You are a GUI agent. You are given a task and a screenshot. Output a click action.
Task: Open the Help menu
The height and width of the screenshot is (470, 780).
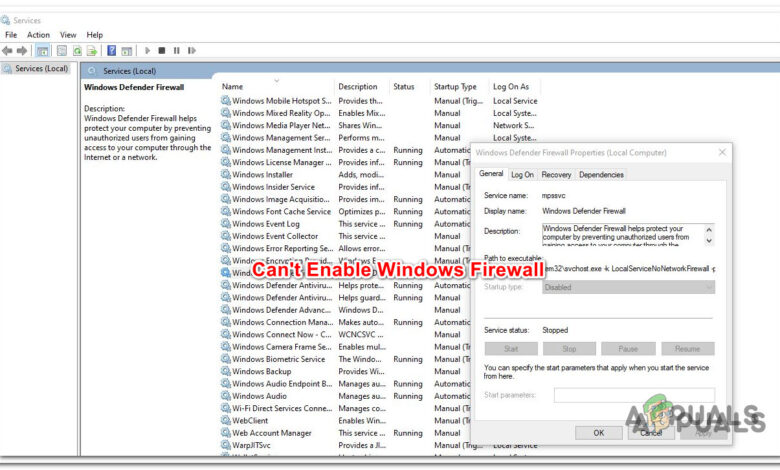pos(95,35)
